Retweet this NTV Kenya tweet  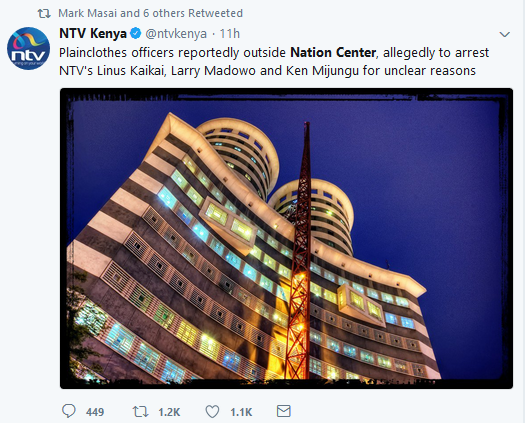pyautogui.click(x=141, y=411)
